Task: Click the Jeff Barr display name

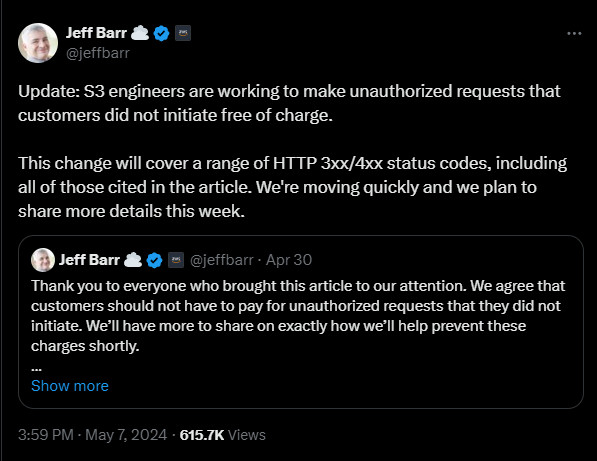Action: tap(96, 33)
